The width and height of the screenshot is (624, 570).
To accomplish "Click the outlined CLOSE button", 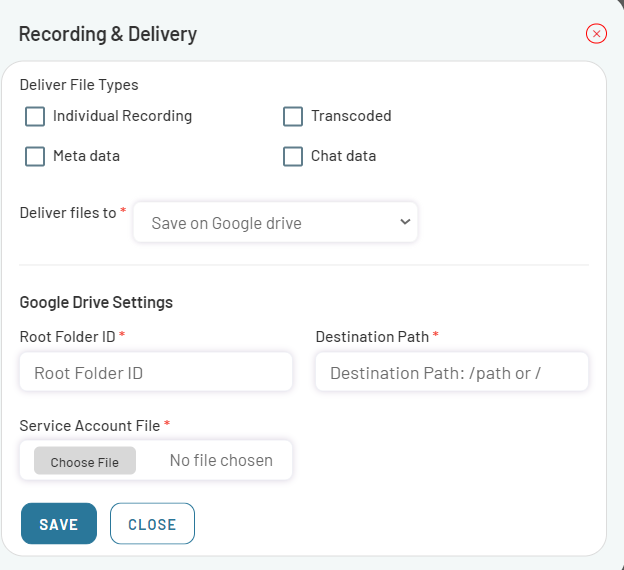I will point(152,523).
